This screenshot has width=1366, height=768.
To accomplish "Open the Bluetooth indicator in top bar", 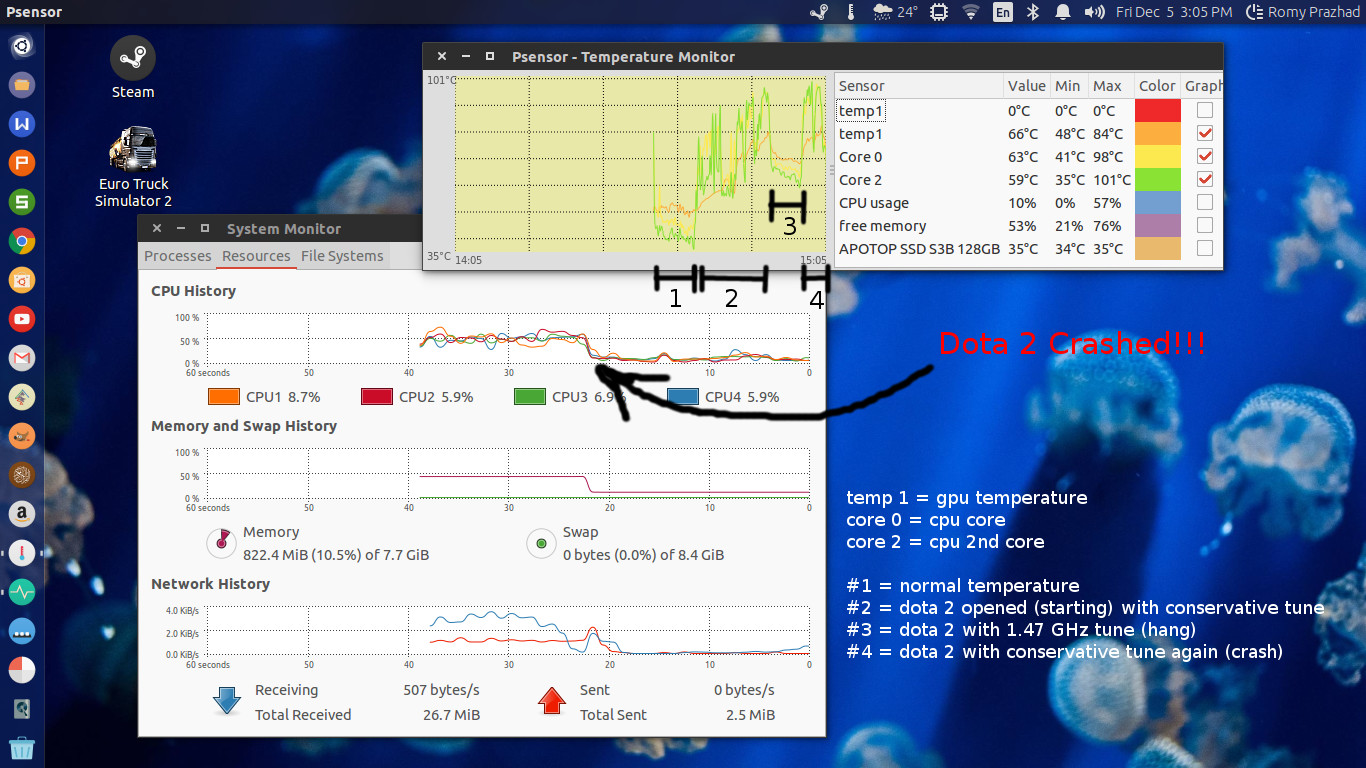I will pyautogui.click(x=1035, y=12).
